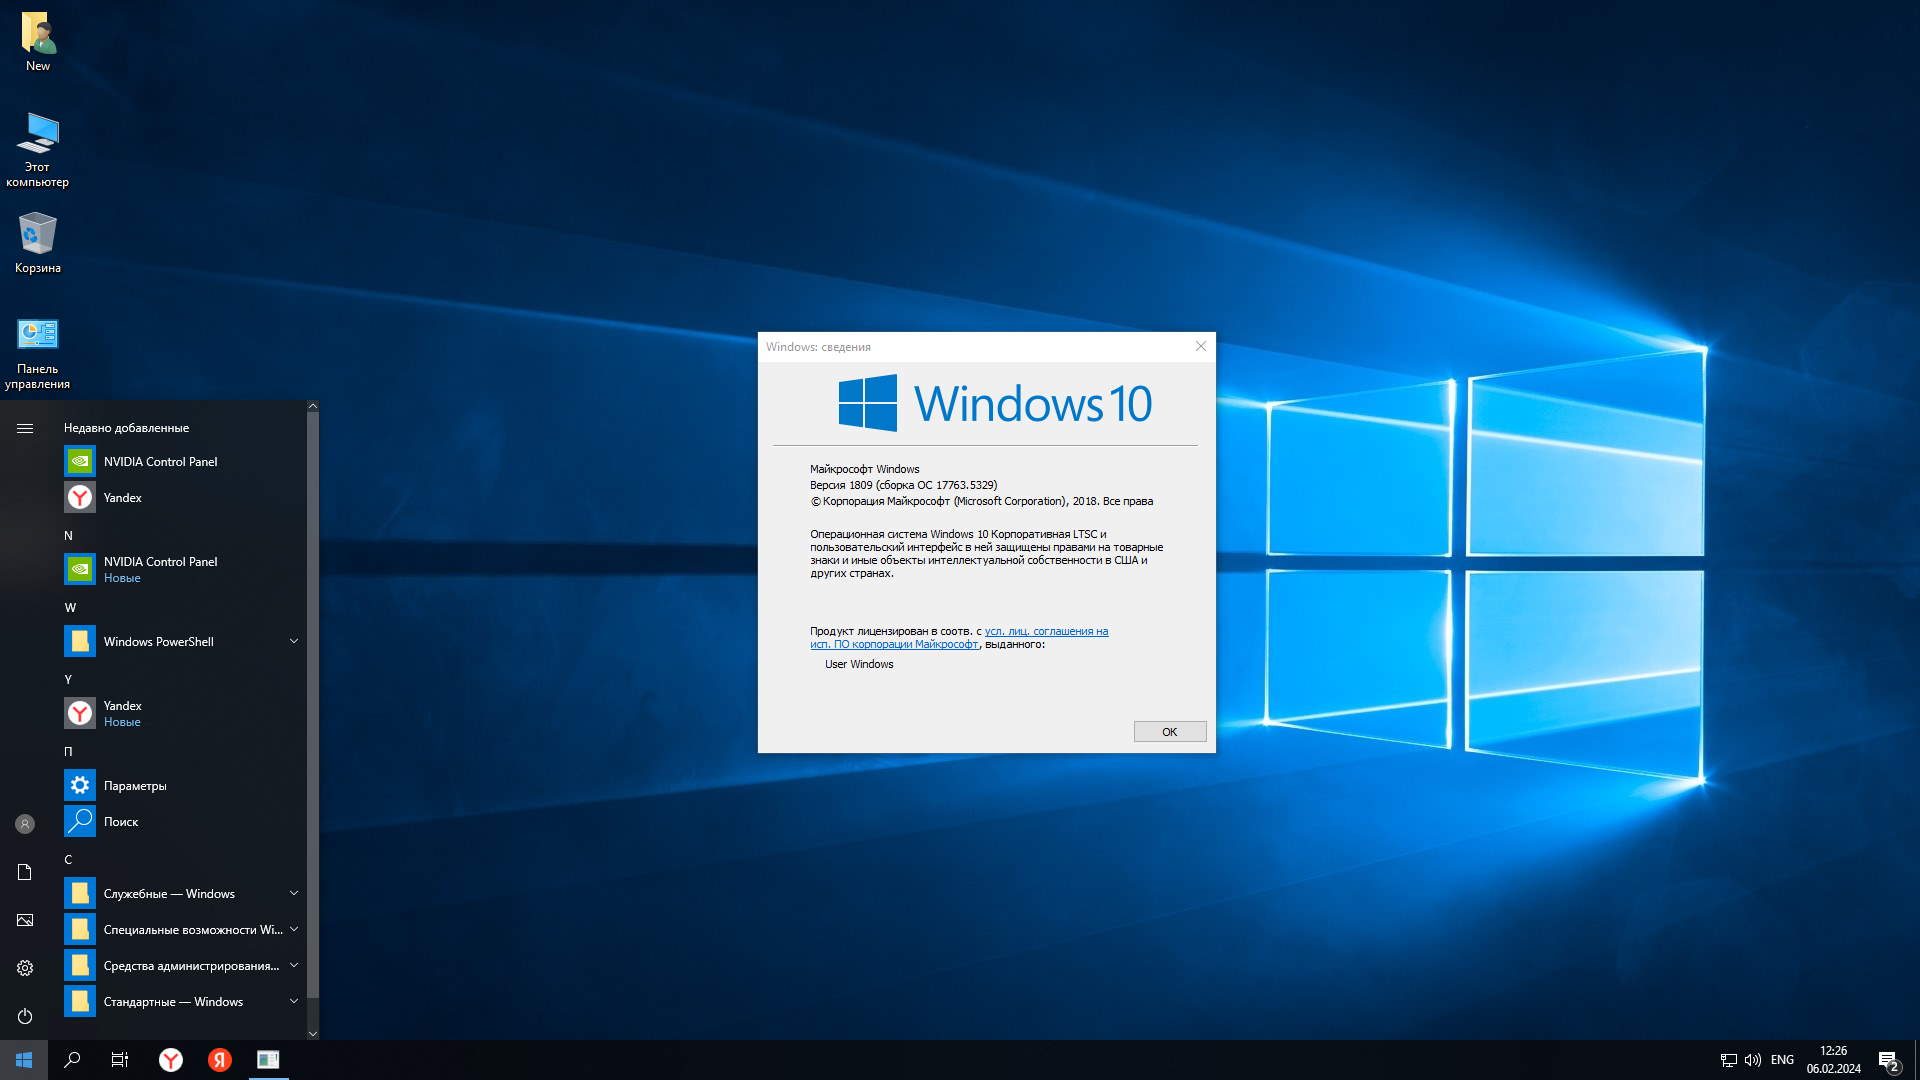The width and height of the screenshot is (1920, 1080).
Task: Open the Pictures icon in Start sidebar
Action: click(x=25, y=920)
